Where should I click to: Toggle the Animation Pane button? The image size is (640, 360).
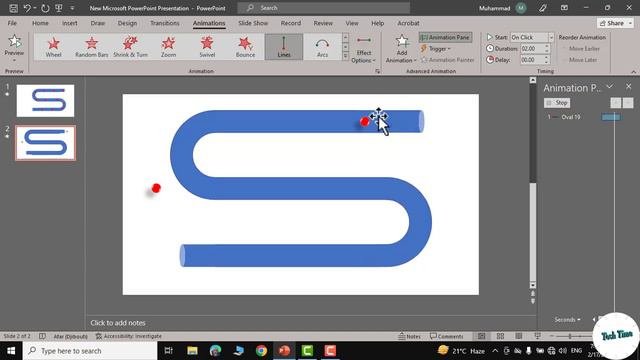(x=445, y=37)
